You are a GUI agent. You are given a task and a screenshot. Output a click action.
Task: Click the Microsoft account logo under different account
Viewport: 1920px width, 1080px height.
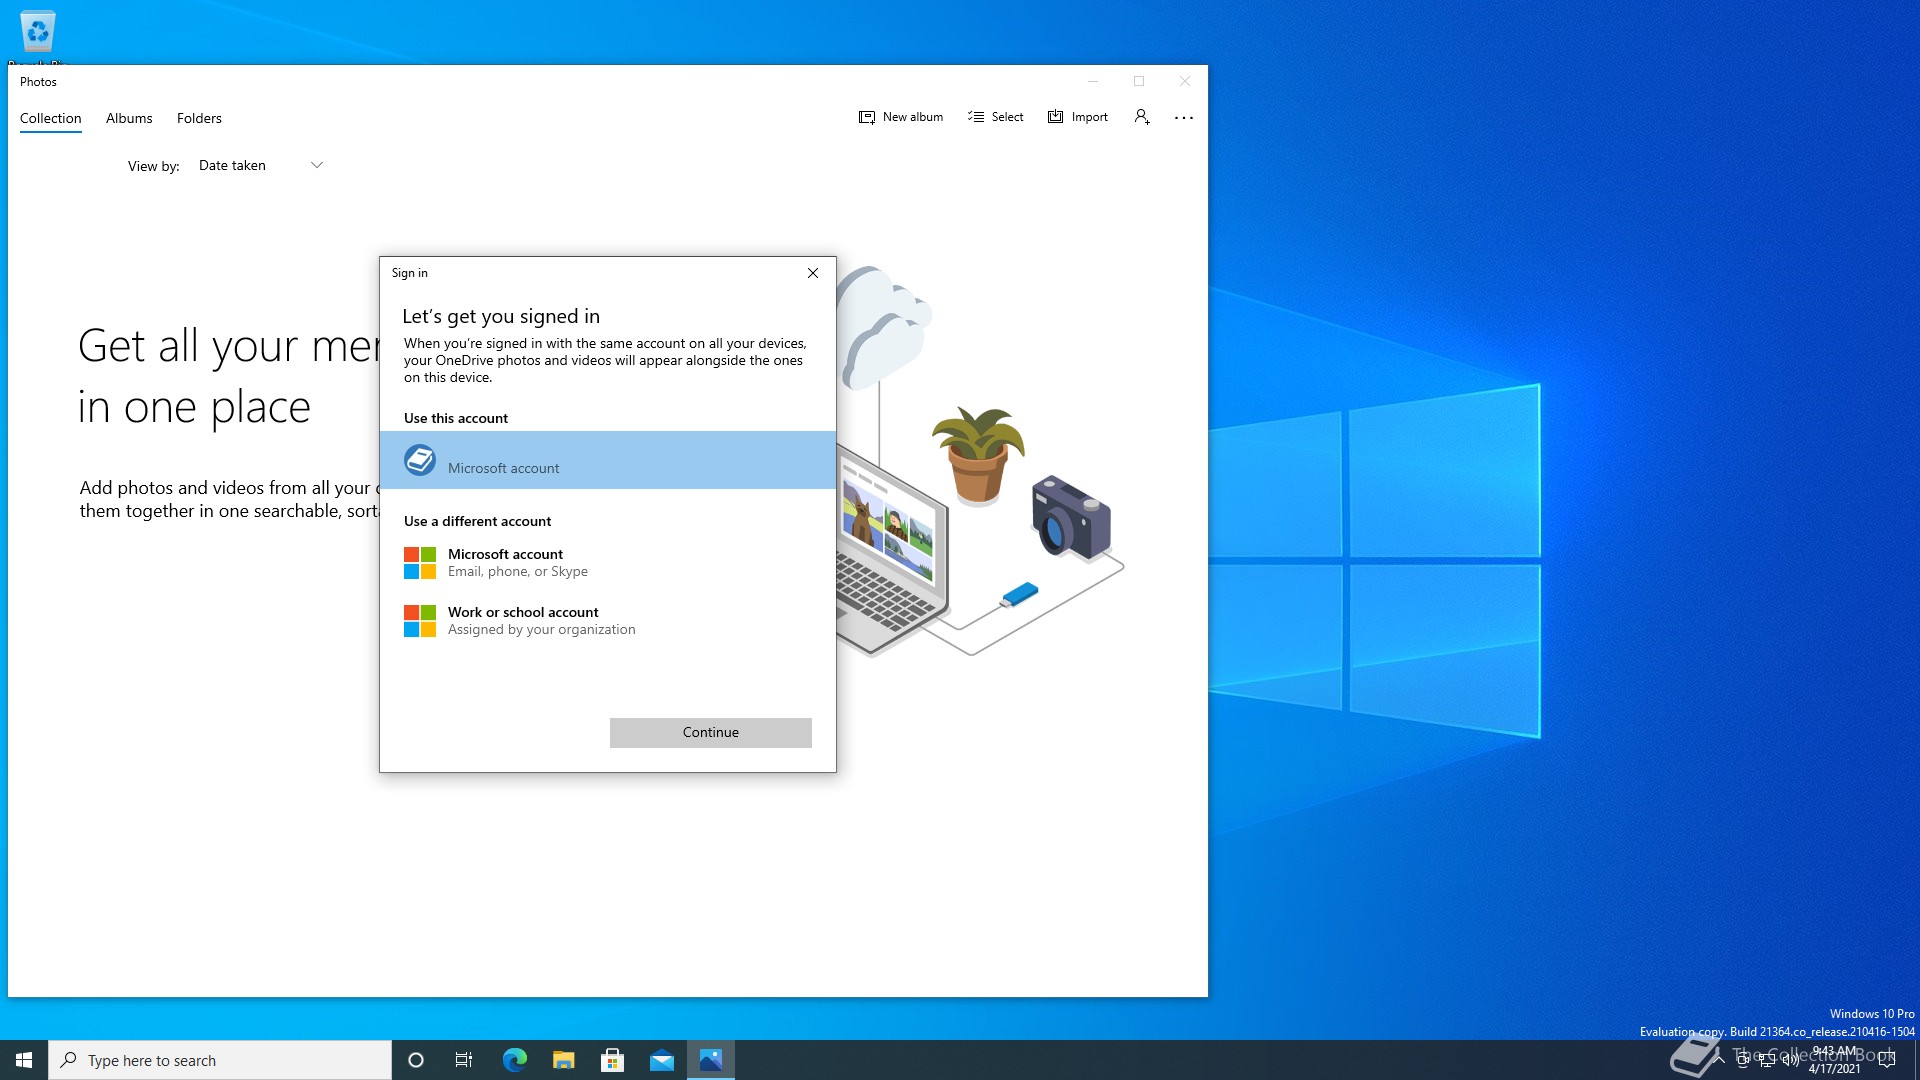pos(420,563)
